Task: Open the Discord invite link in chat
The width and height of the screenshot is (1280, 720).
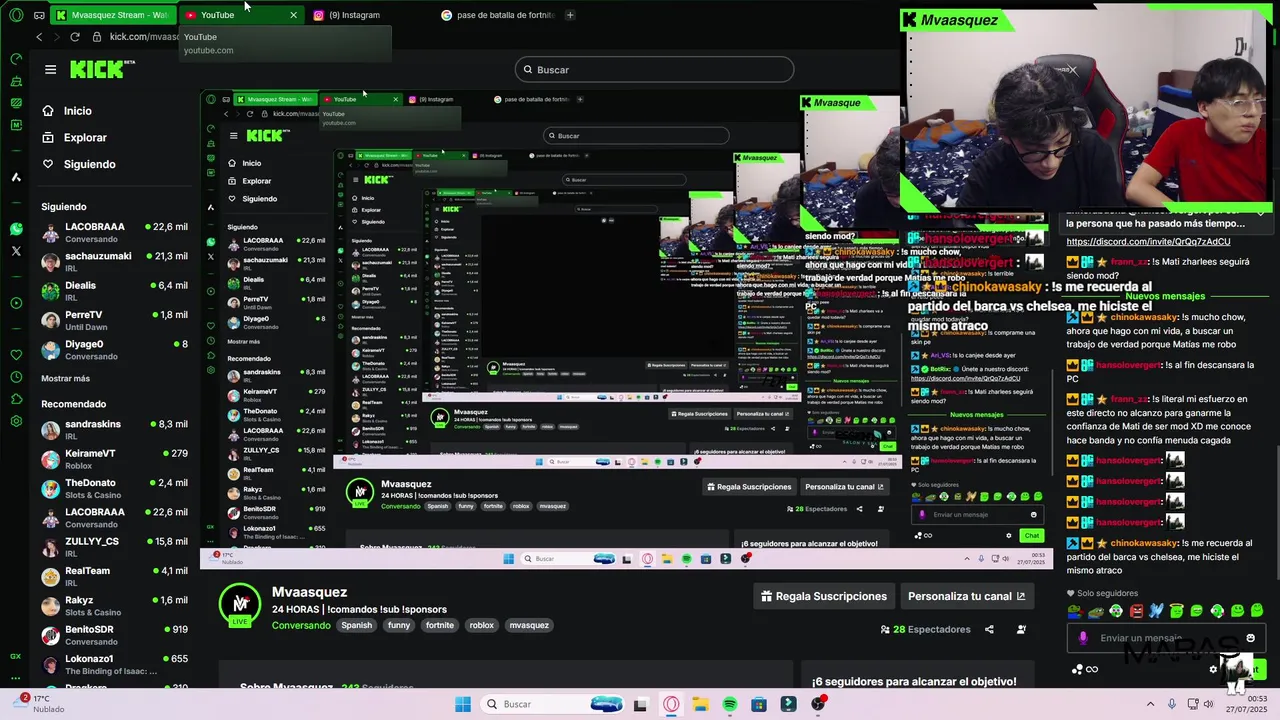Action: coord(1148,241)
